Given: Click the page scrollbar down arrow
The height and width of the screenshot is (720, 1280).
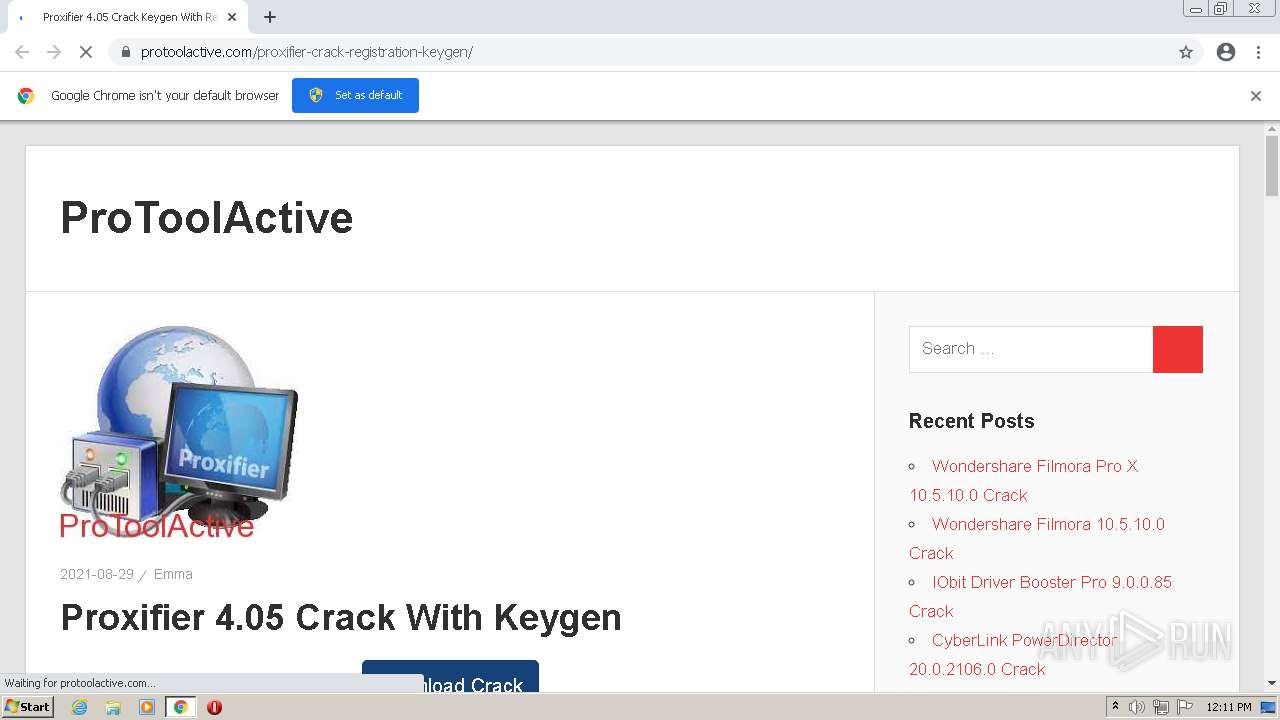Looking at the screenshot, I should tap(1272, 683).
